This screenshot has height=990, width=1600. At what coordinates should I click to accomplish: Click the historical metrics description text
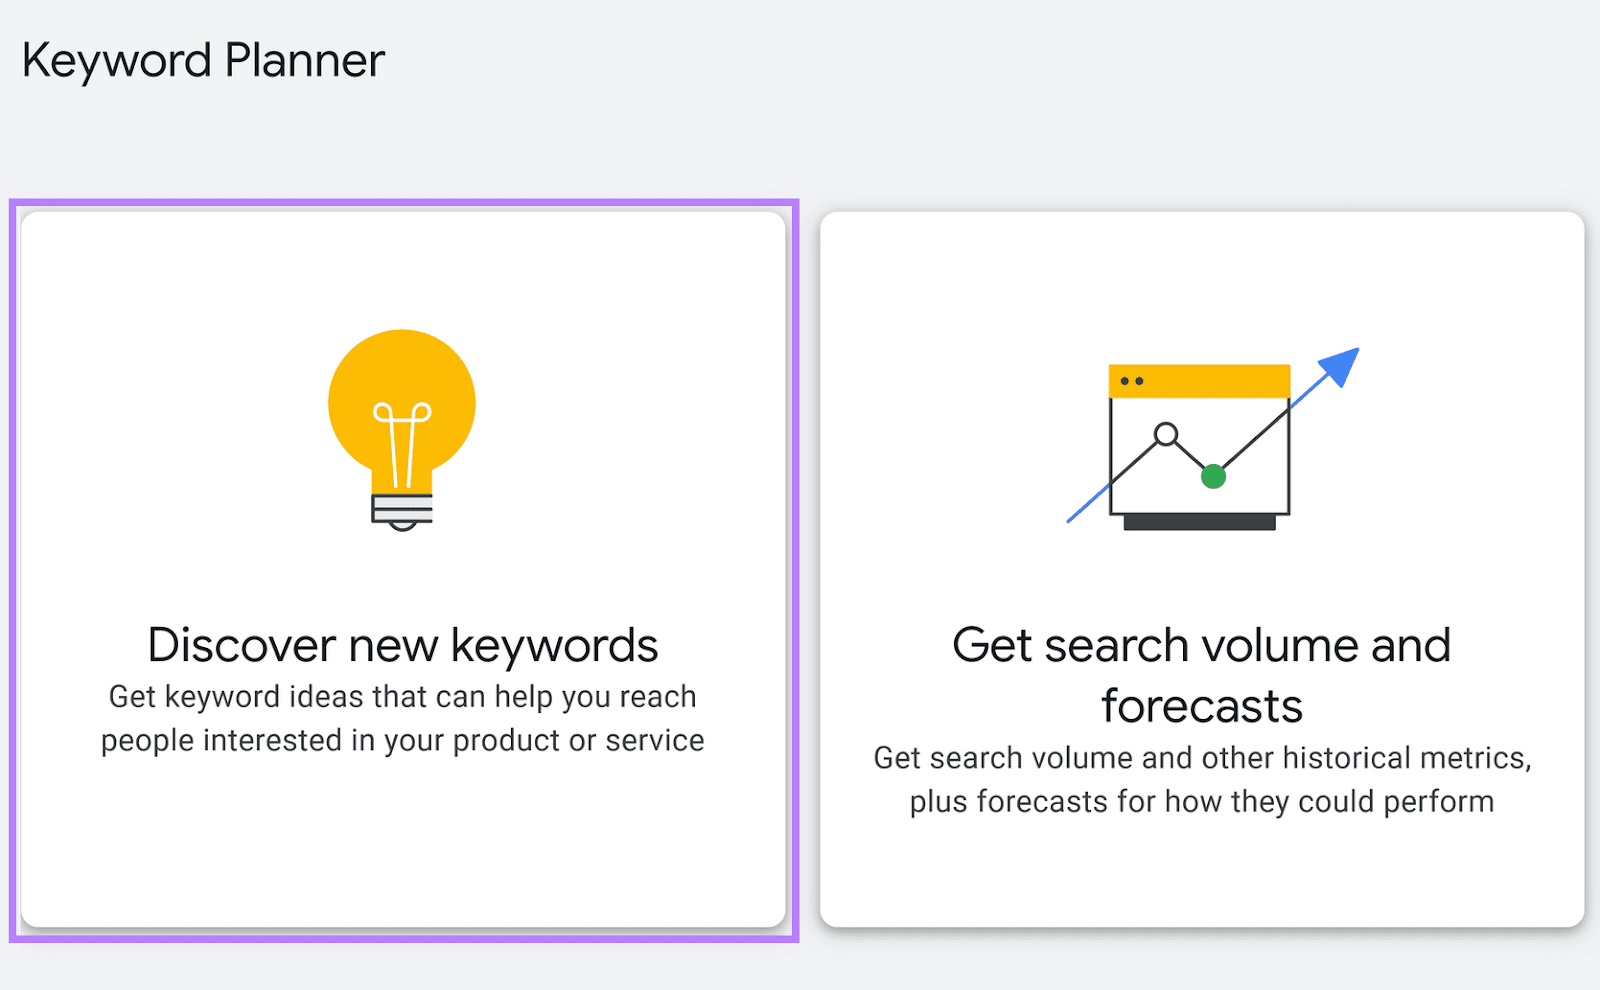1200,779
